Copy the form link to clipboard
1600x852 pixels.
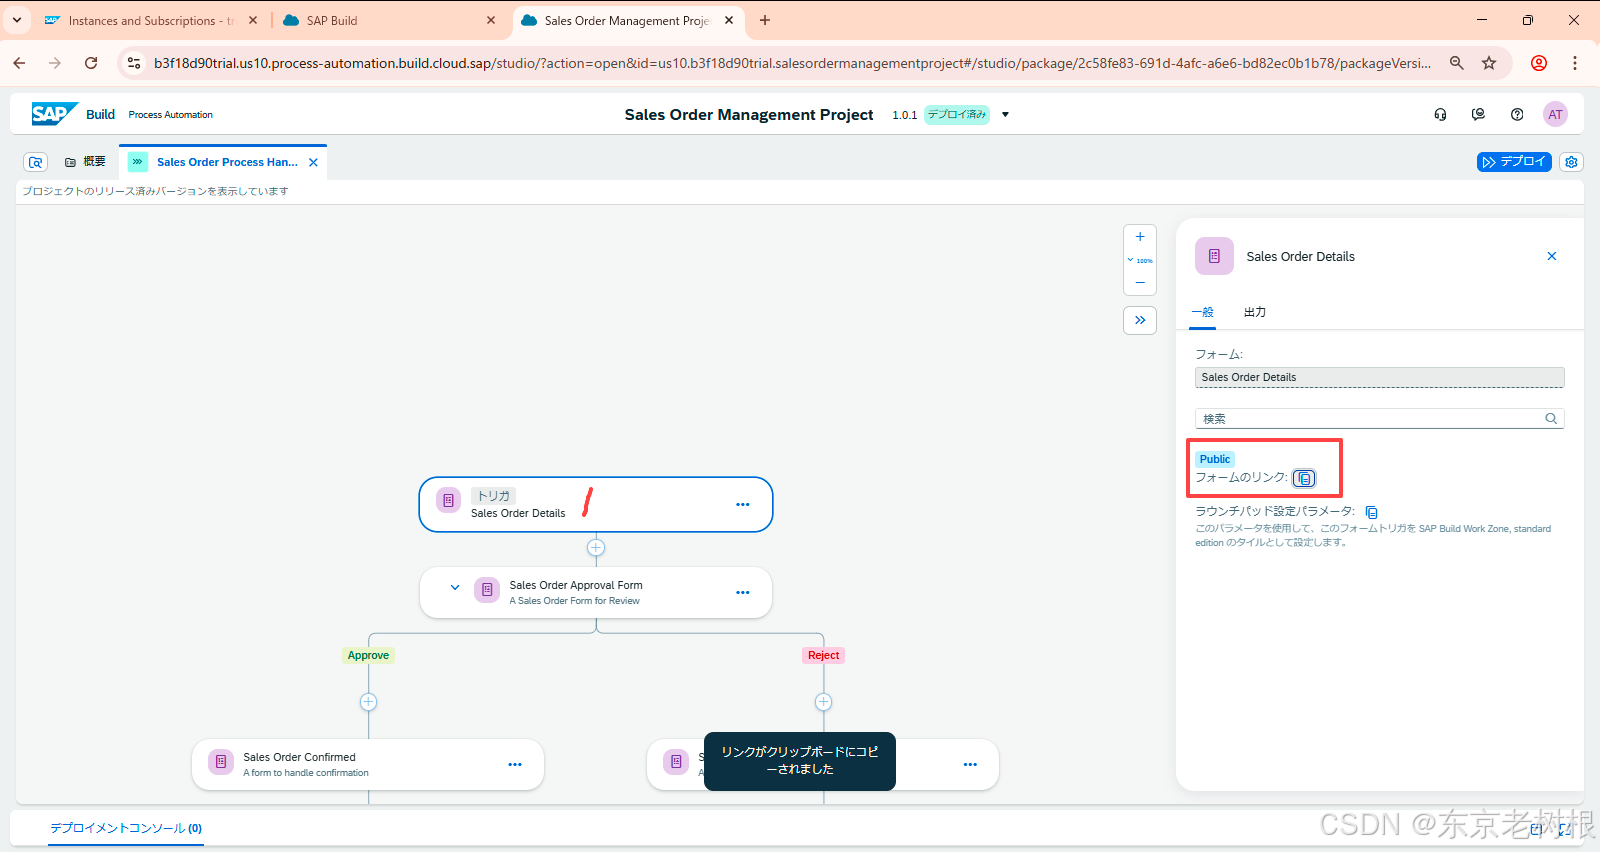pos(1304,478)
